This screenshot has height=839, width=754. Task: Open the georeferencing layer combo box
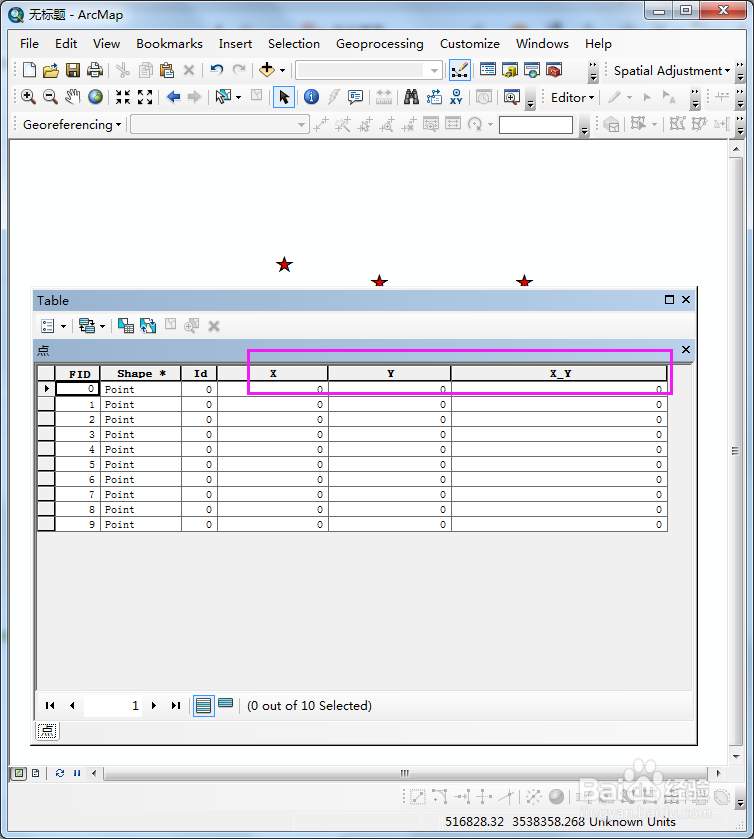pos(220,125)
